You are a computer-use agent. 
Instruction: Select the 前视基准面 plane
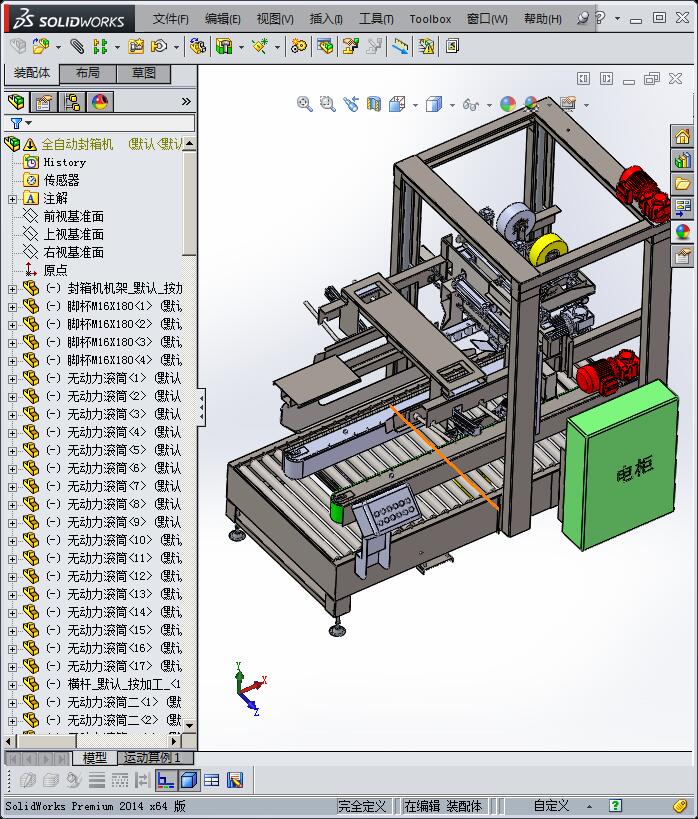(73, 217)
